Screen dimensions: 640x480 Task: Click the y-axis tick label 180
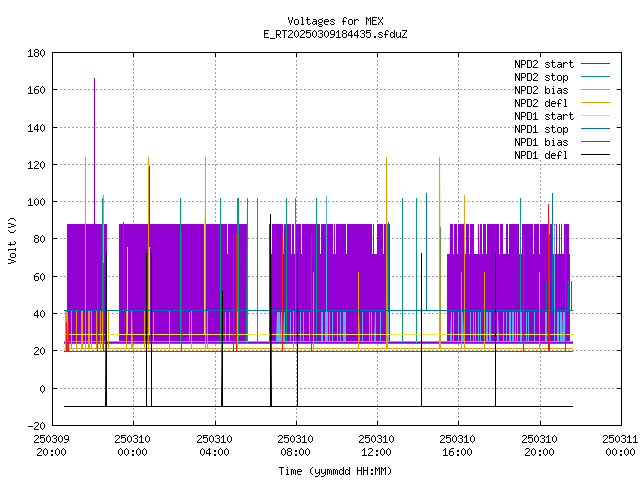pos(36,53)
